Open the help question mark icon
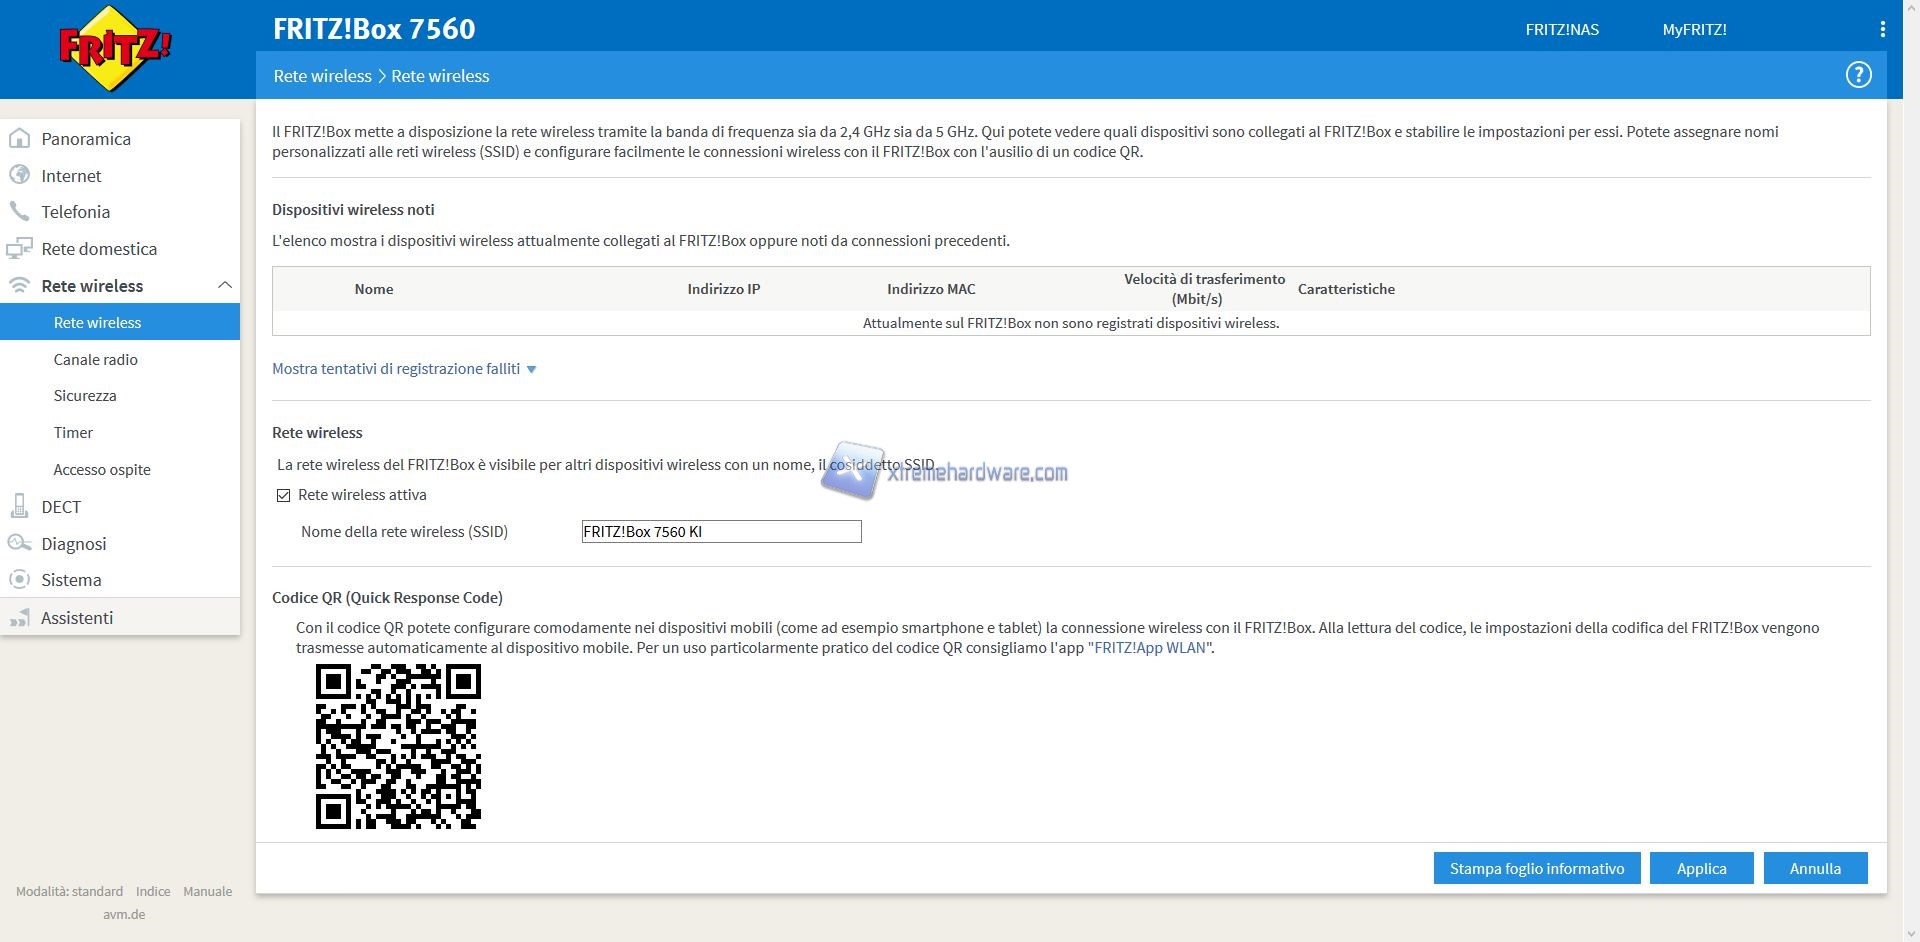Viewport: 1920px width, 942px height. point(1858,75)
